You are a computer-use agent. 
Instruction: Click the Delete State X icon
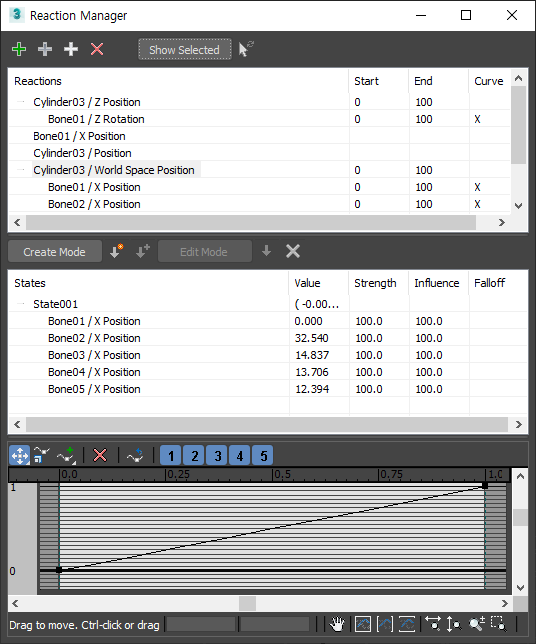(293, 251)
